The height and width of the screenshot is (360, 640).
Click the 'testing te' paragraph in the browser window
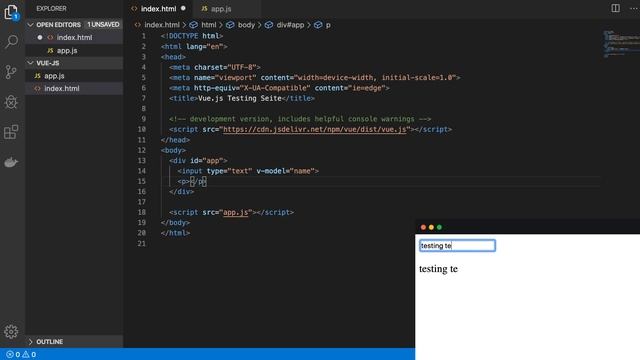coord(438,269)
